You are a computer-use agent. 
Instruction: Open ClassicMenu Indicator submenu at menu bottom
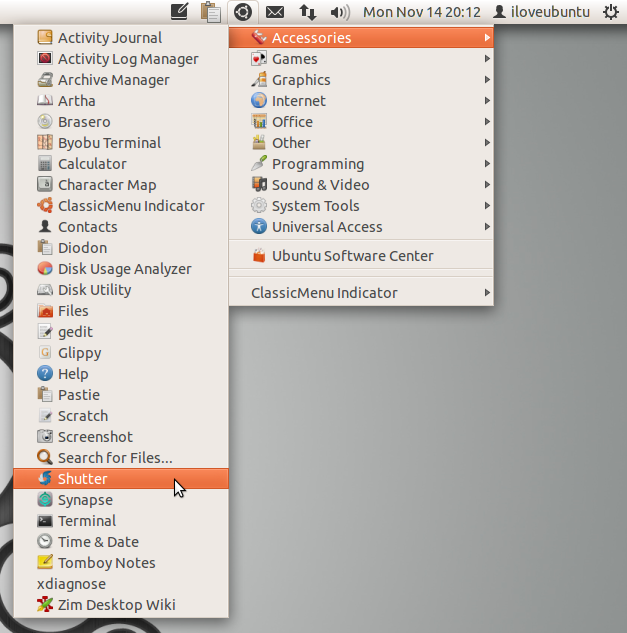(361, 293)
